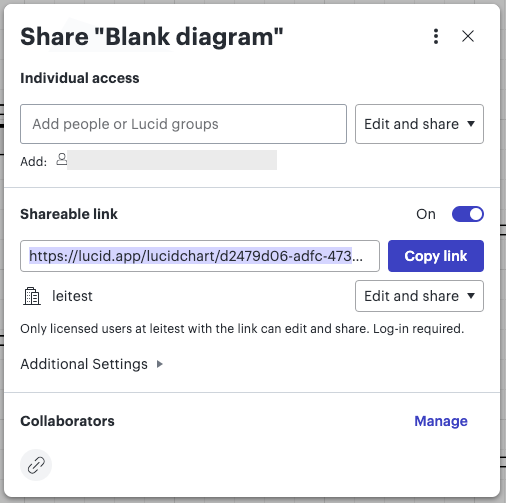Close the Share dialog with the X
506x503 pixels.
point(468,36)
